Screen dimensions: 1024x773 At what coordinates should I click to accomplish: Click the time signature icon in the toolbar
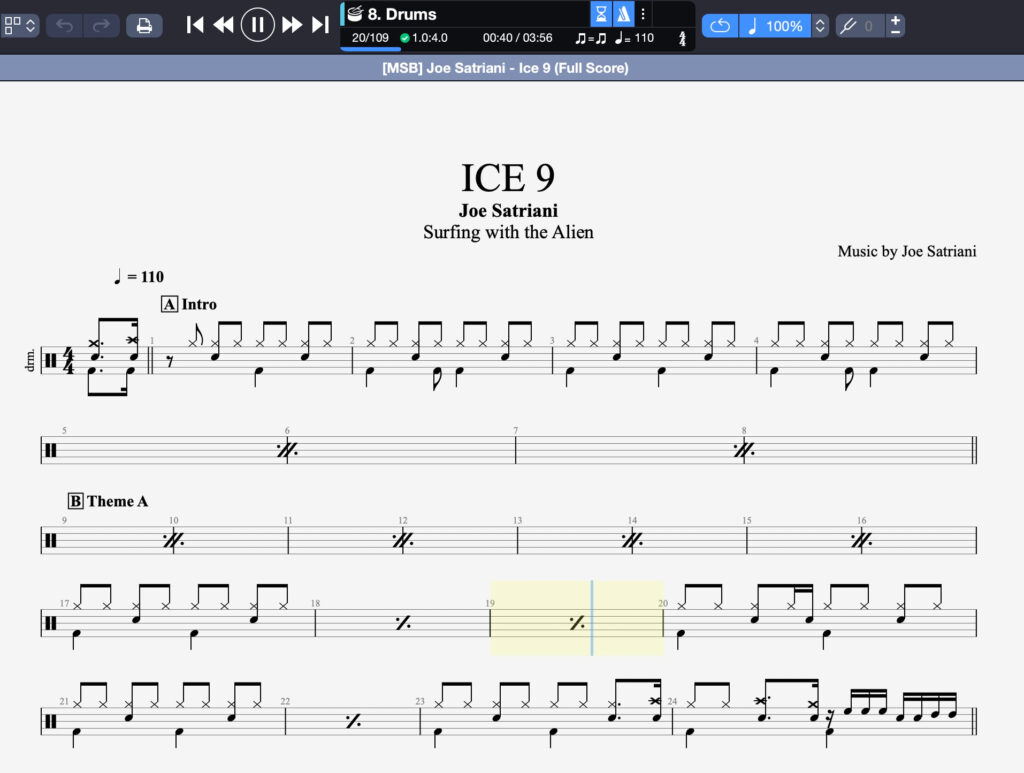pyautogui.click(x=681, y=37)
